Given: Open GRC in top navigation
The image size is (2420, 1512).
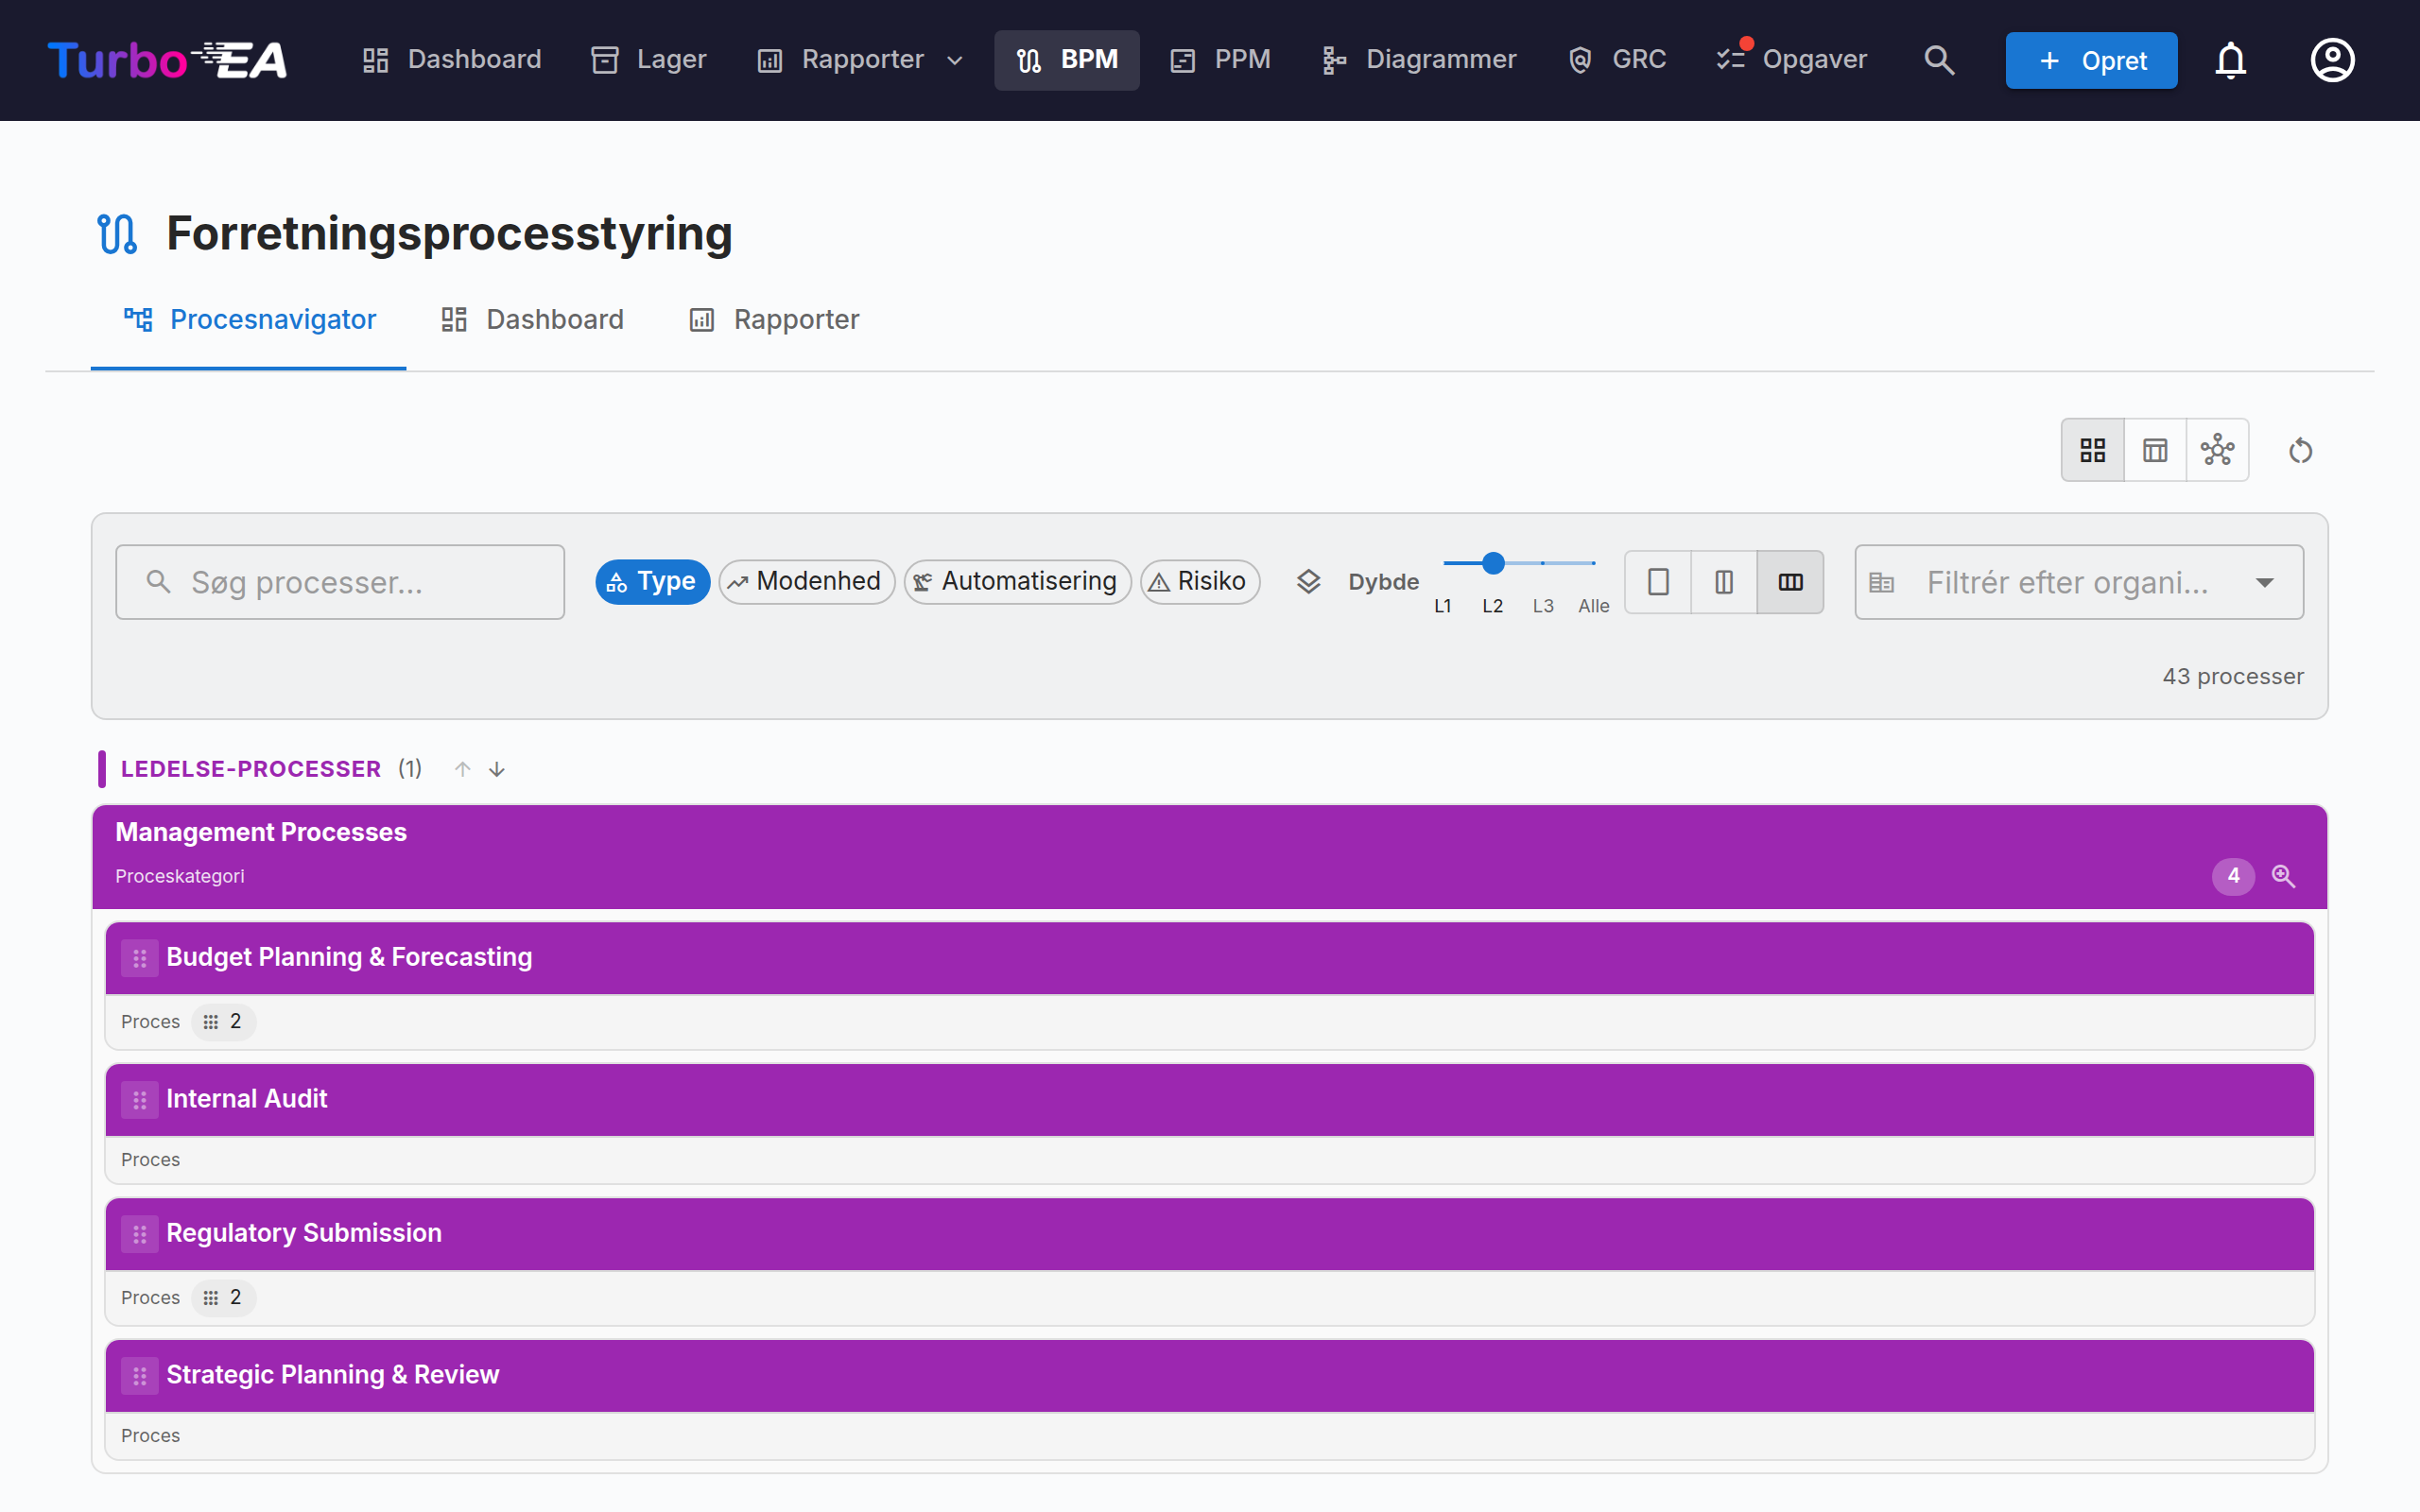Looking at the screenshot, I should (x=1617, y=60).
